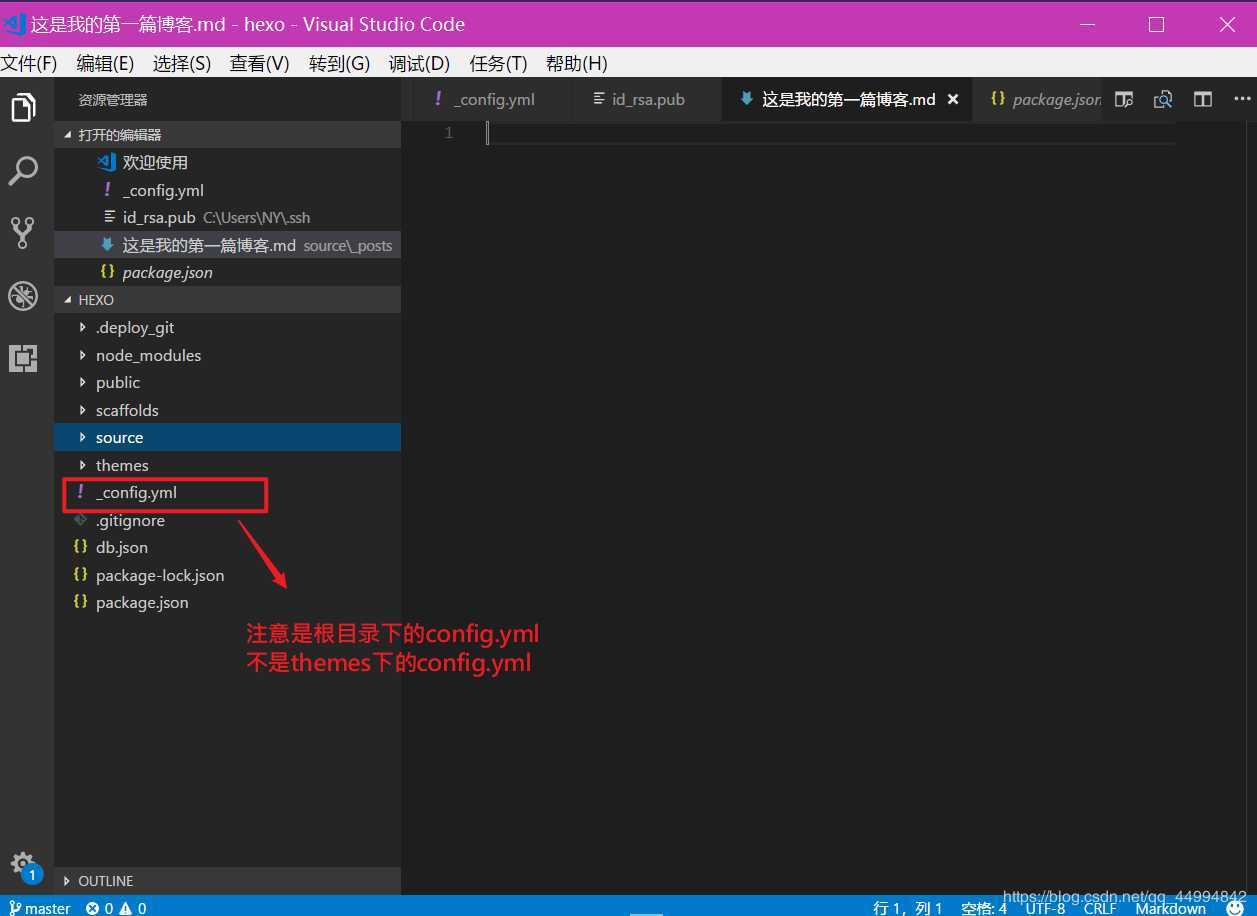
Task: Click the Open Preview icon in editor toolbar
Action: (1163, 99)
